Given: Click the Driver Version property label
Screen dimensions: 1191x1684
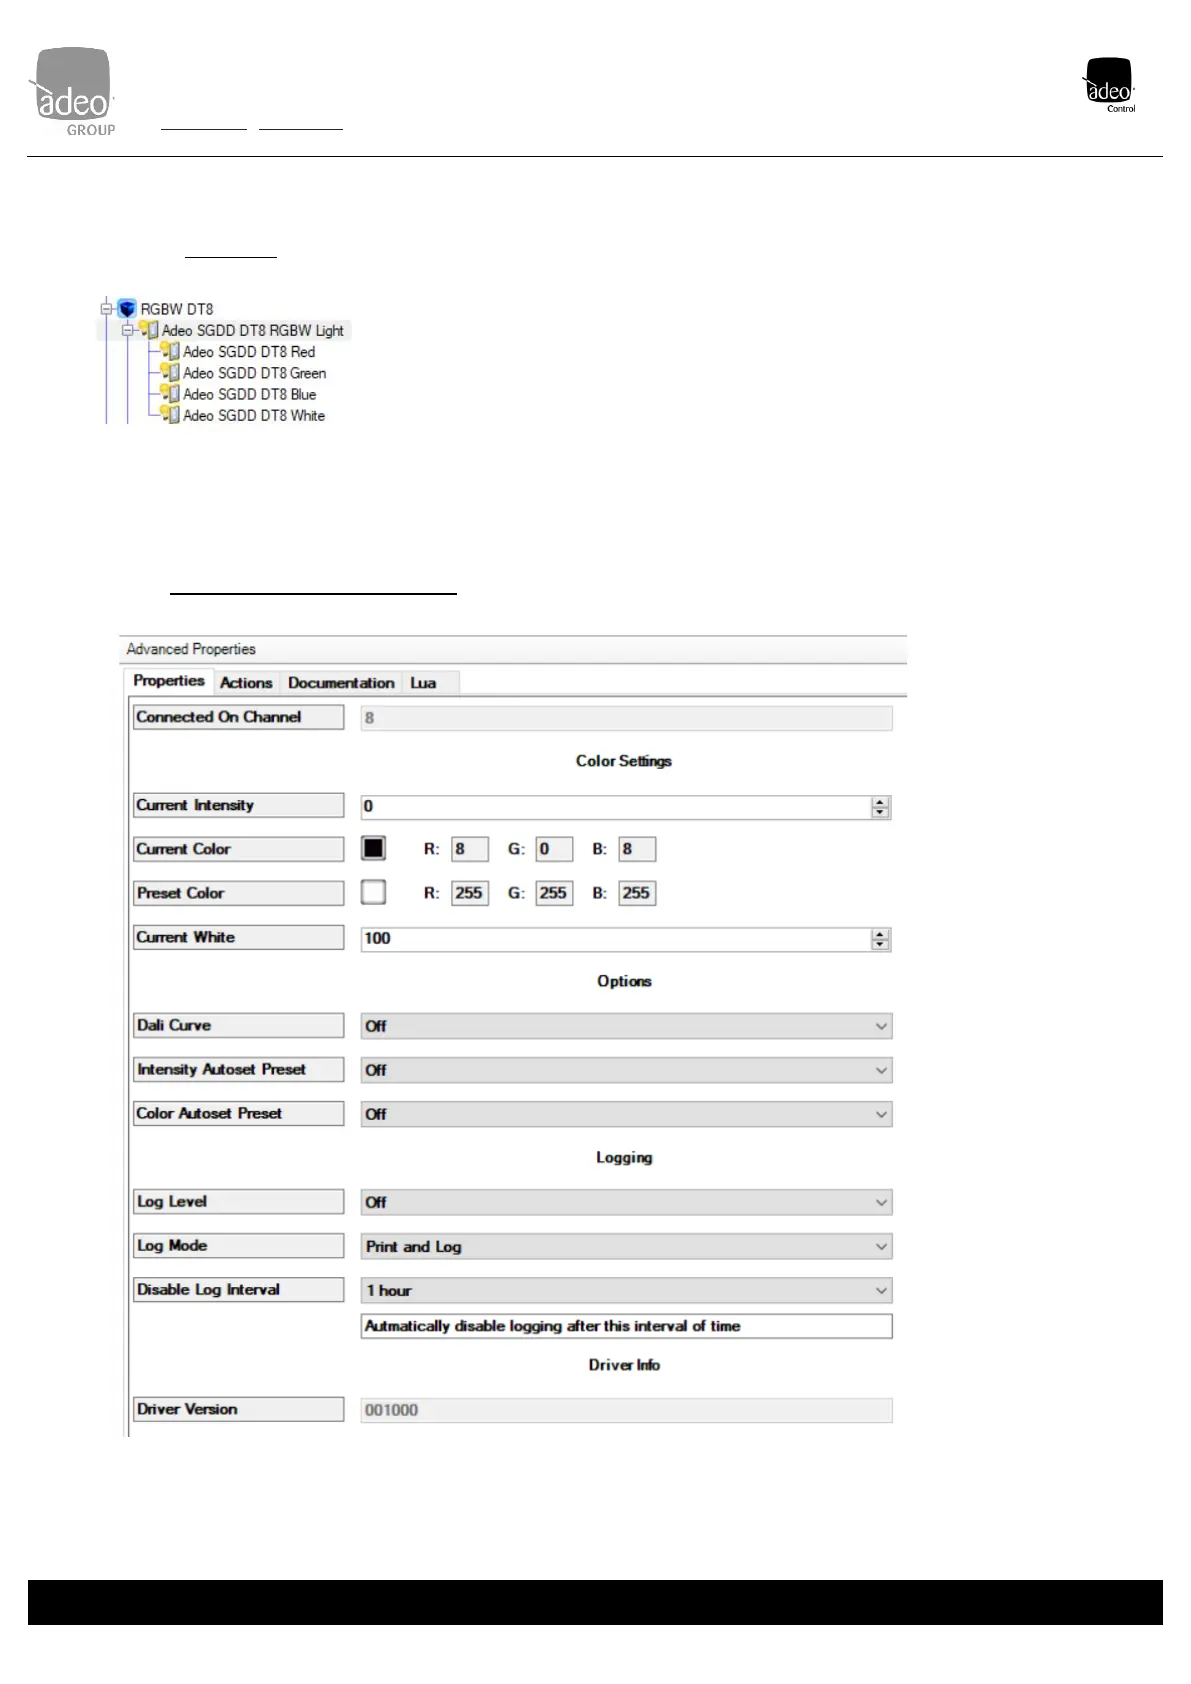Looking at the screenshot, I should (x=238, y=1409).
